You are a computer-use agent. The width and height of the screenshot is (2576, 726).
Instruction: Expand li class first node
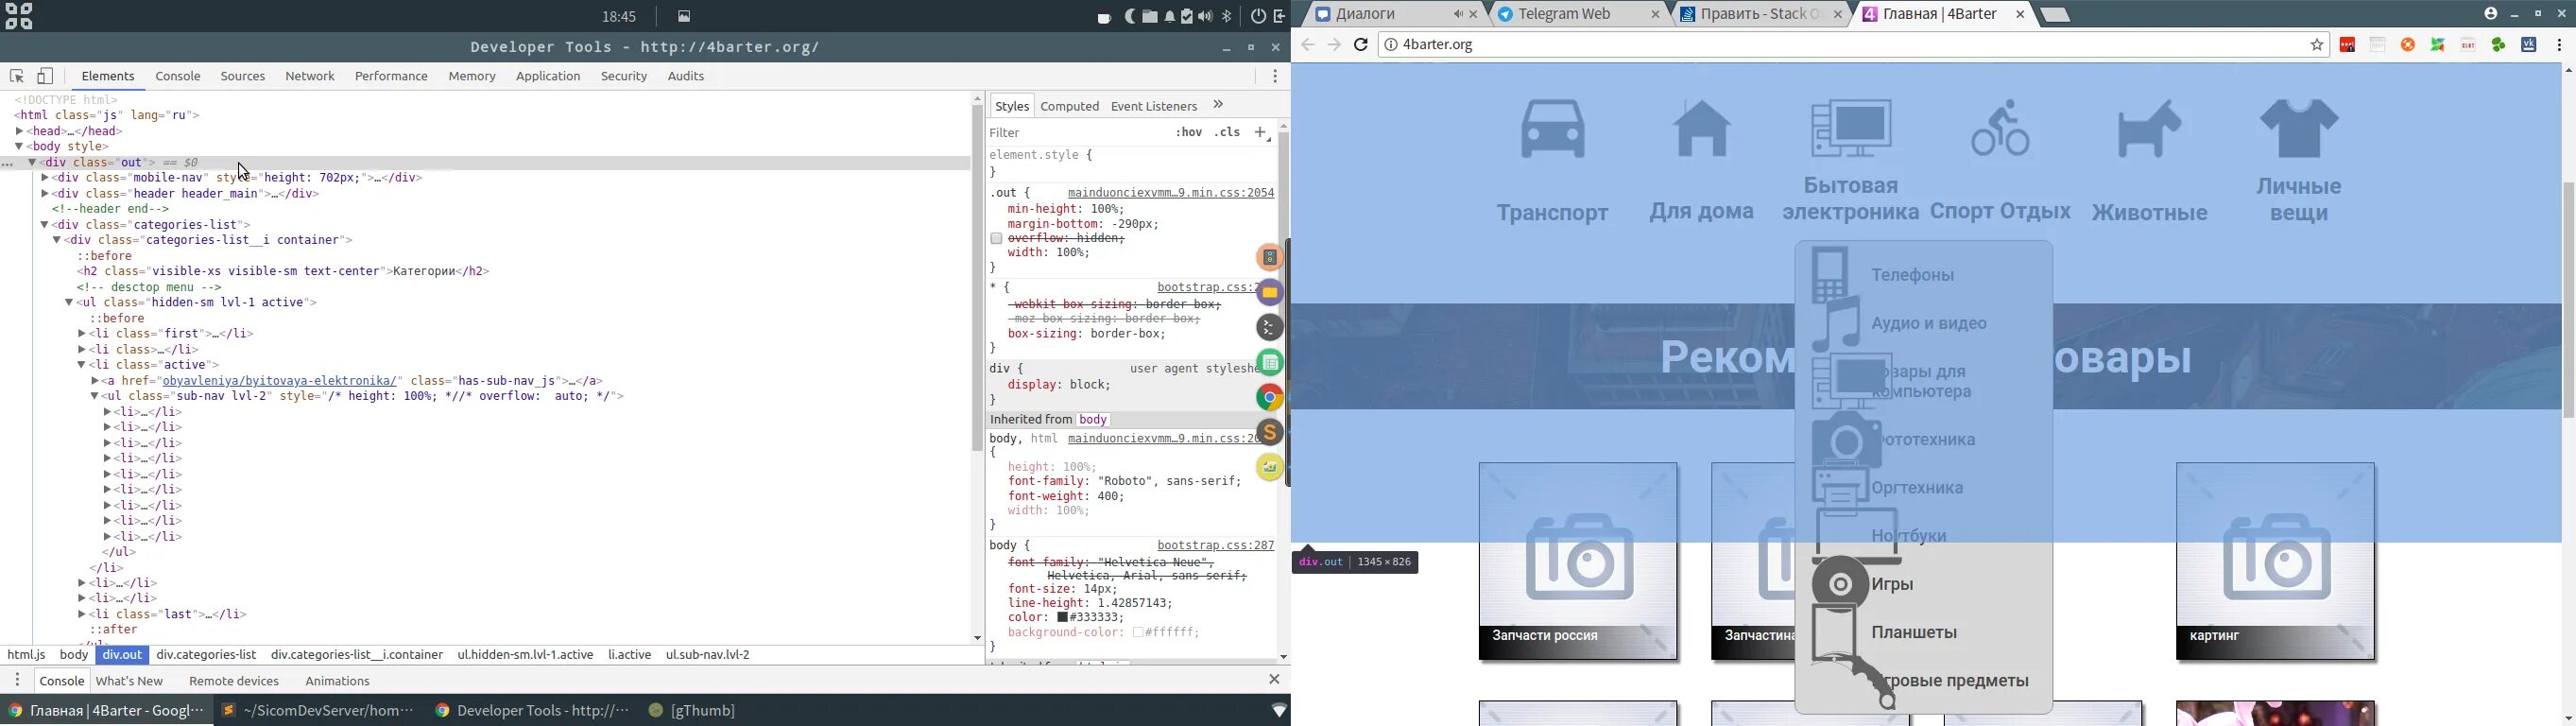point(83,334)
